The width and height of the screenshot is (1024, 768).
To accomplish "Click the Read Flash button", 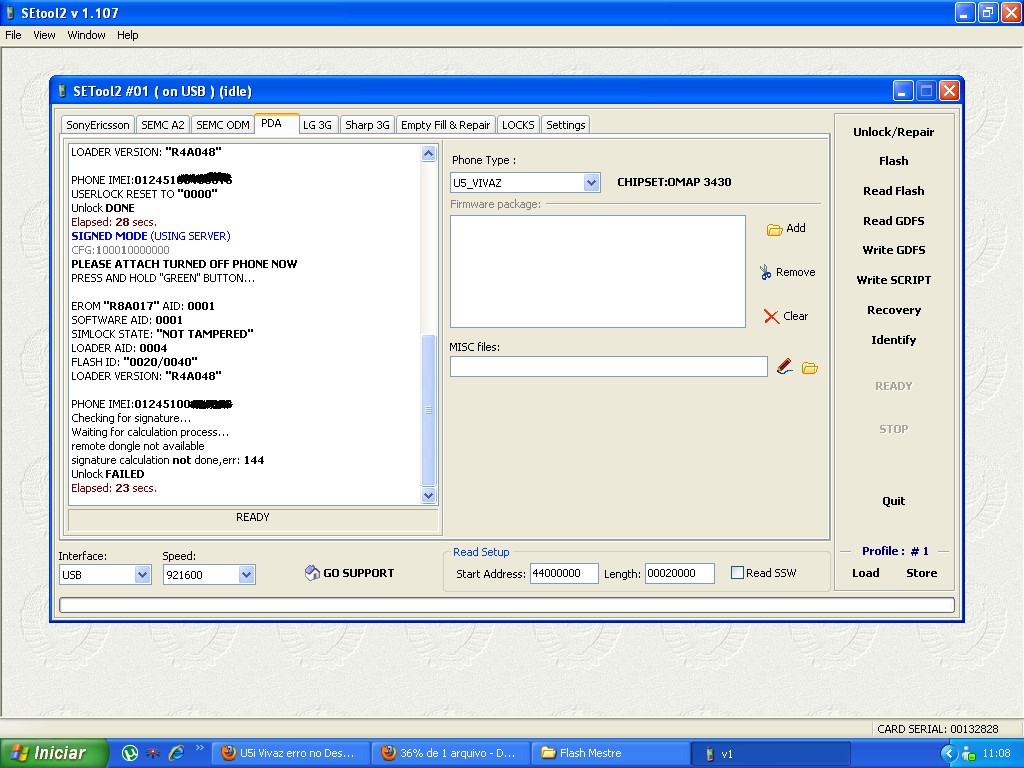I will (x=893, y=191).
